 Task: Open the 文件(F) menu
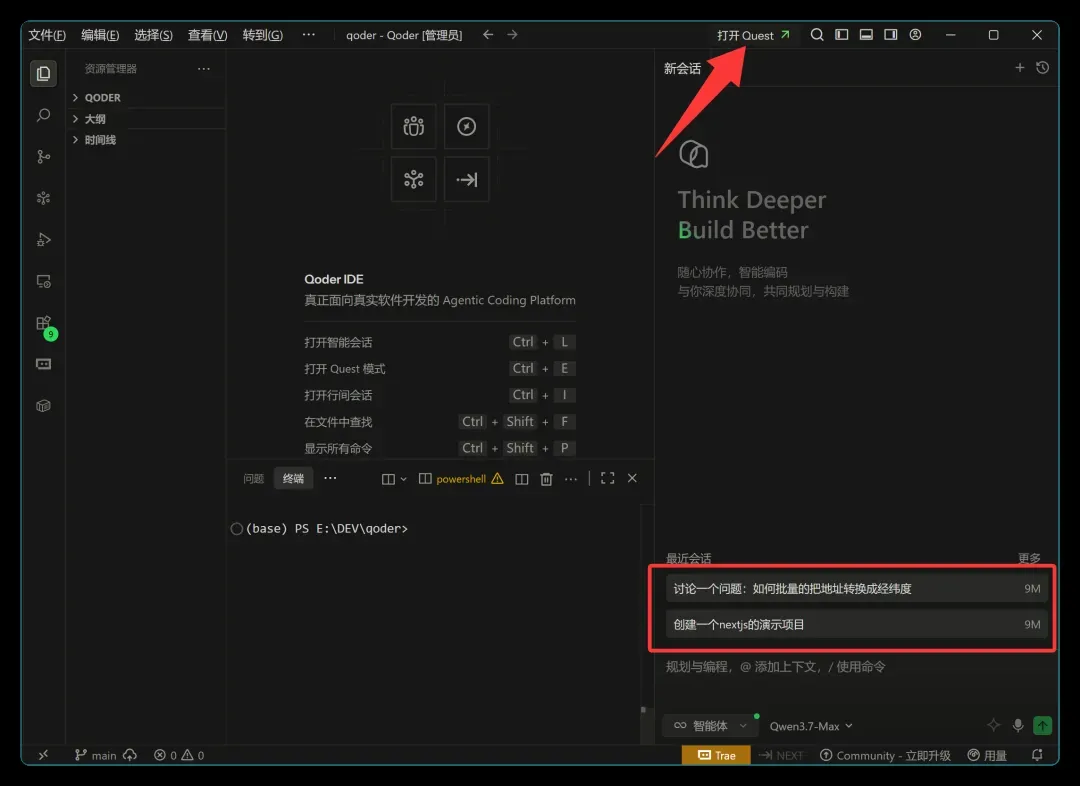click(47, 35)
